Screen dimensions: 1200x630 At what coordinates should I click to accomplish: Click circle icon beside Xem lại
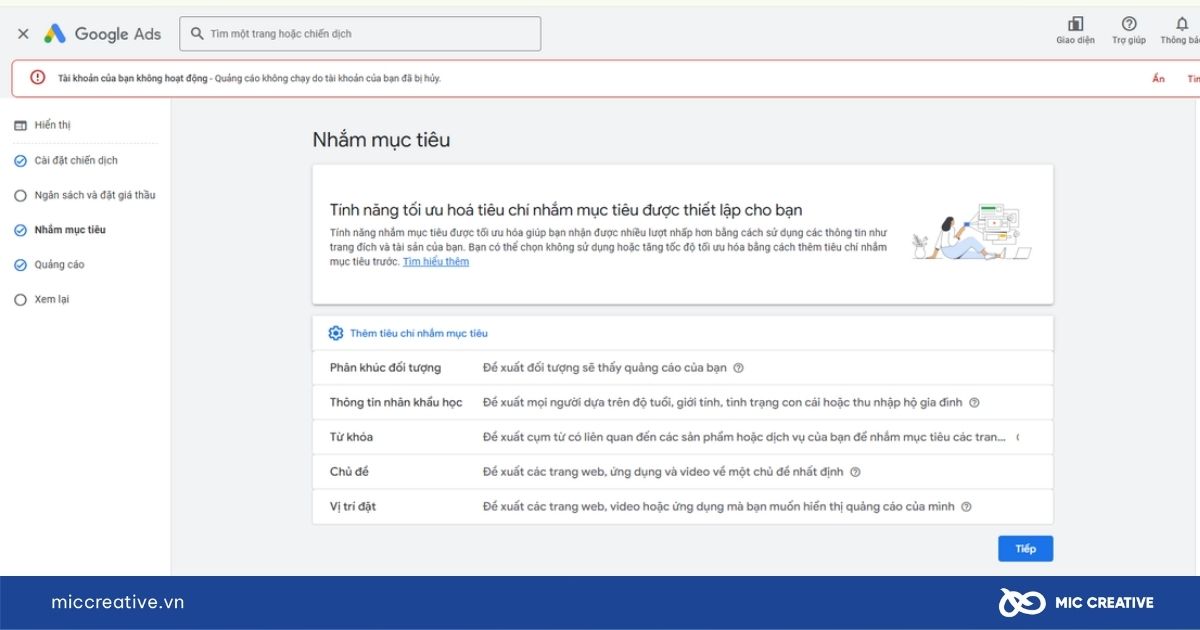tap(20, 299)
